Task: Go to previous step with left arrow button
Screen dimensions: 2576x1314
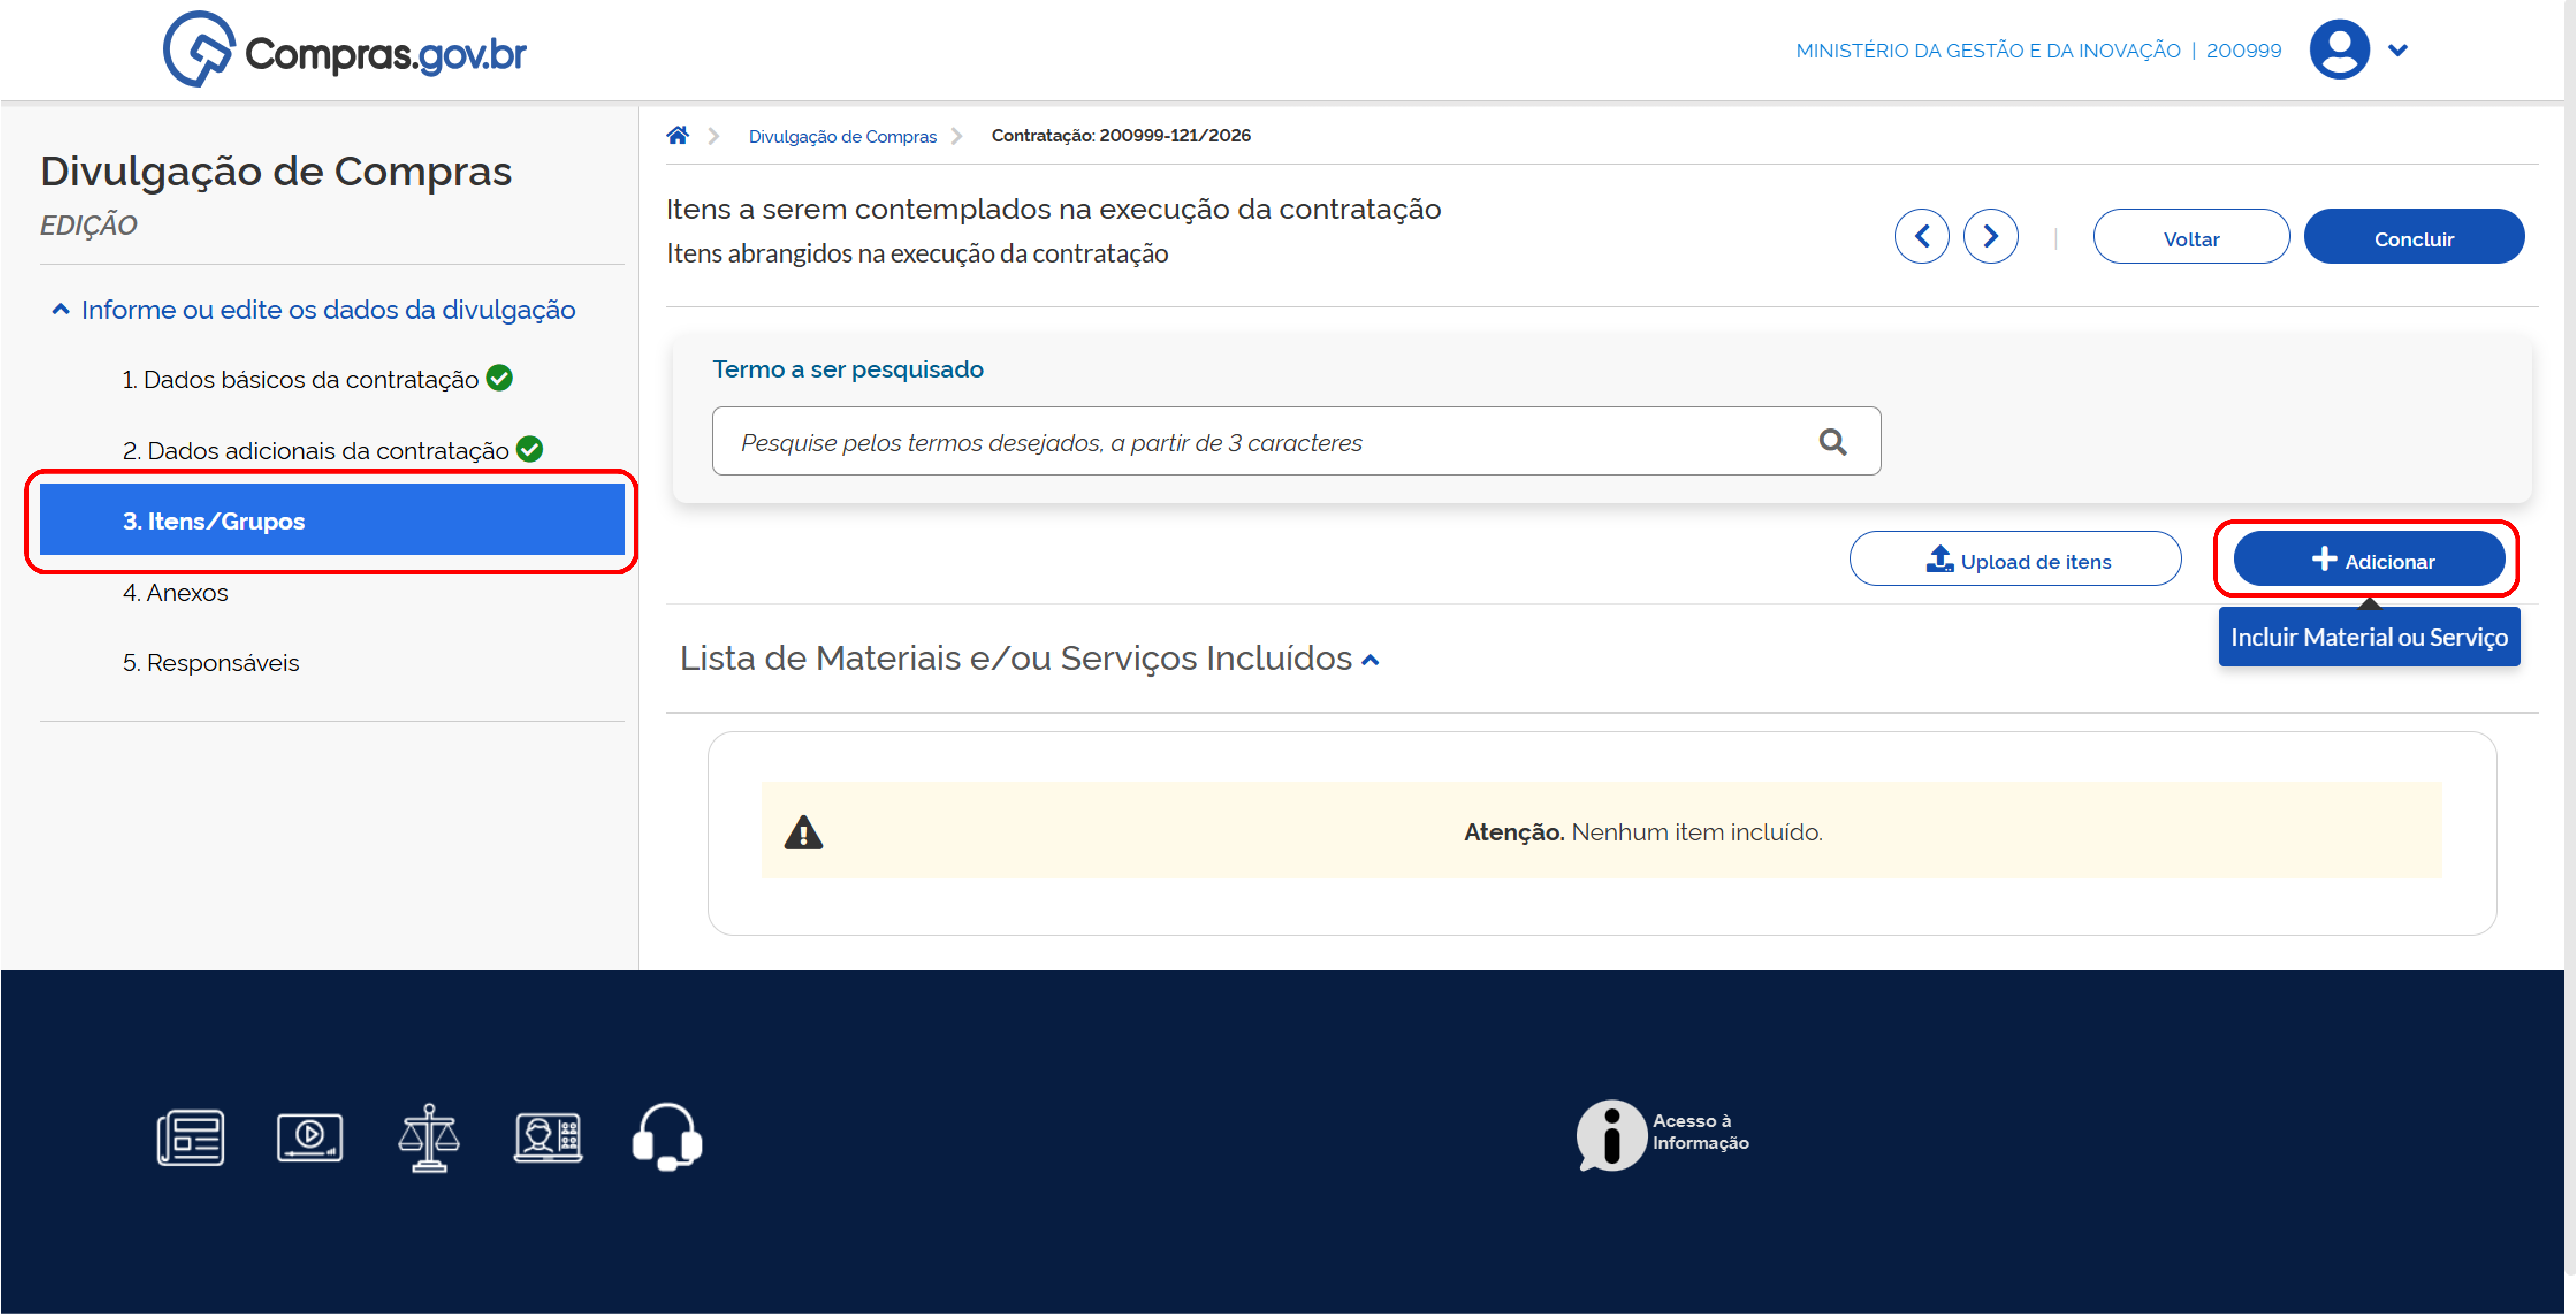Action: click(1921, 236)
